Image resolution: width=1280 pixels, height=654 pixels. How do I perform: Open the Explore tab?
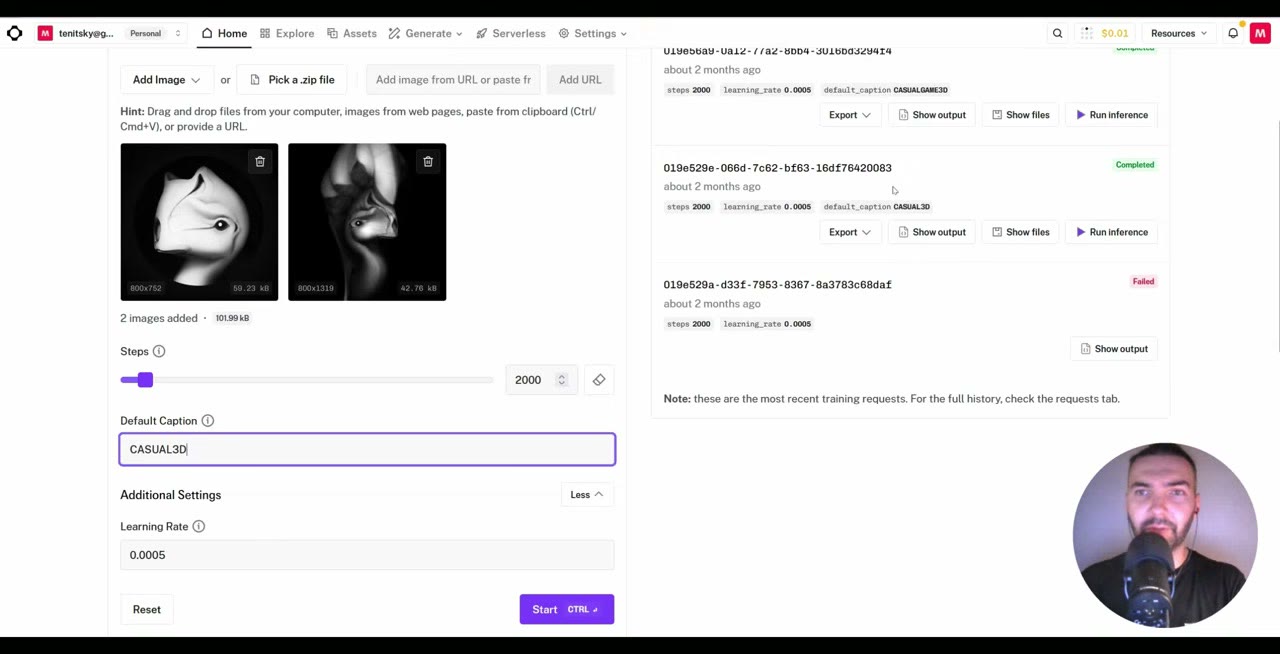[287, 33]
